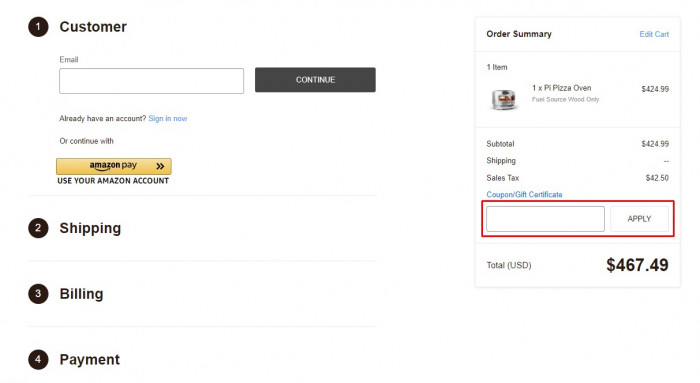Open the Sign in now link

168,118
